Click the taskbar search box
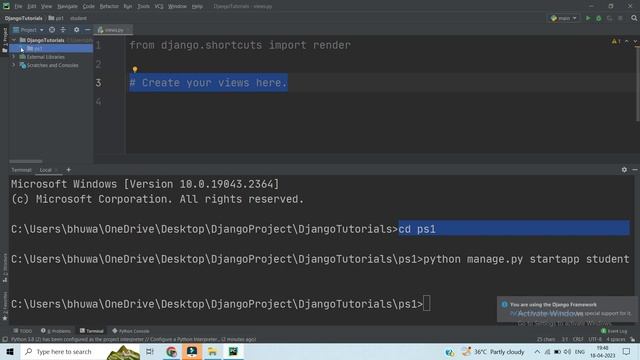 tap(80, 352)
